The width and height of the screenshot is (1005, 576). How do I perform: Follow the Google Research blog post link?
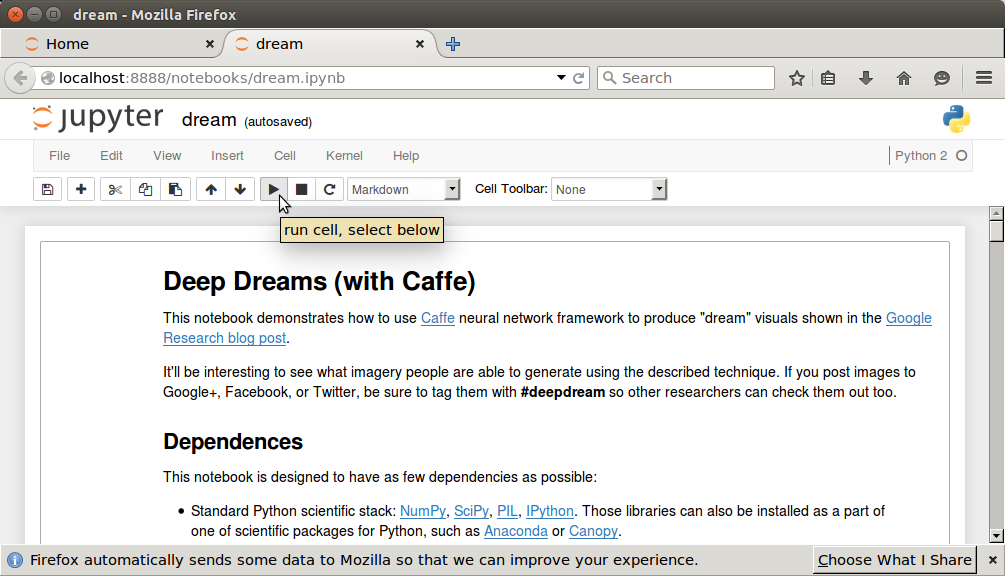(224, 338)
